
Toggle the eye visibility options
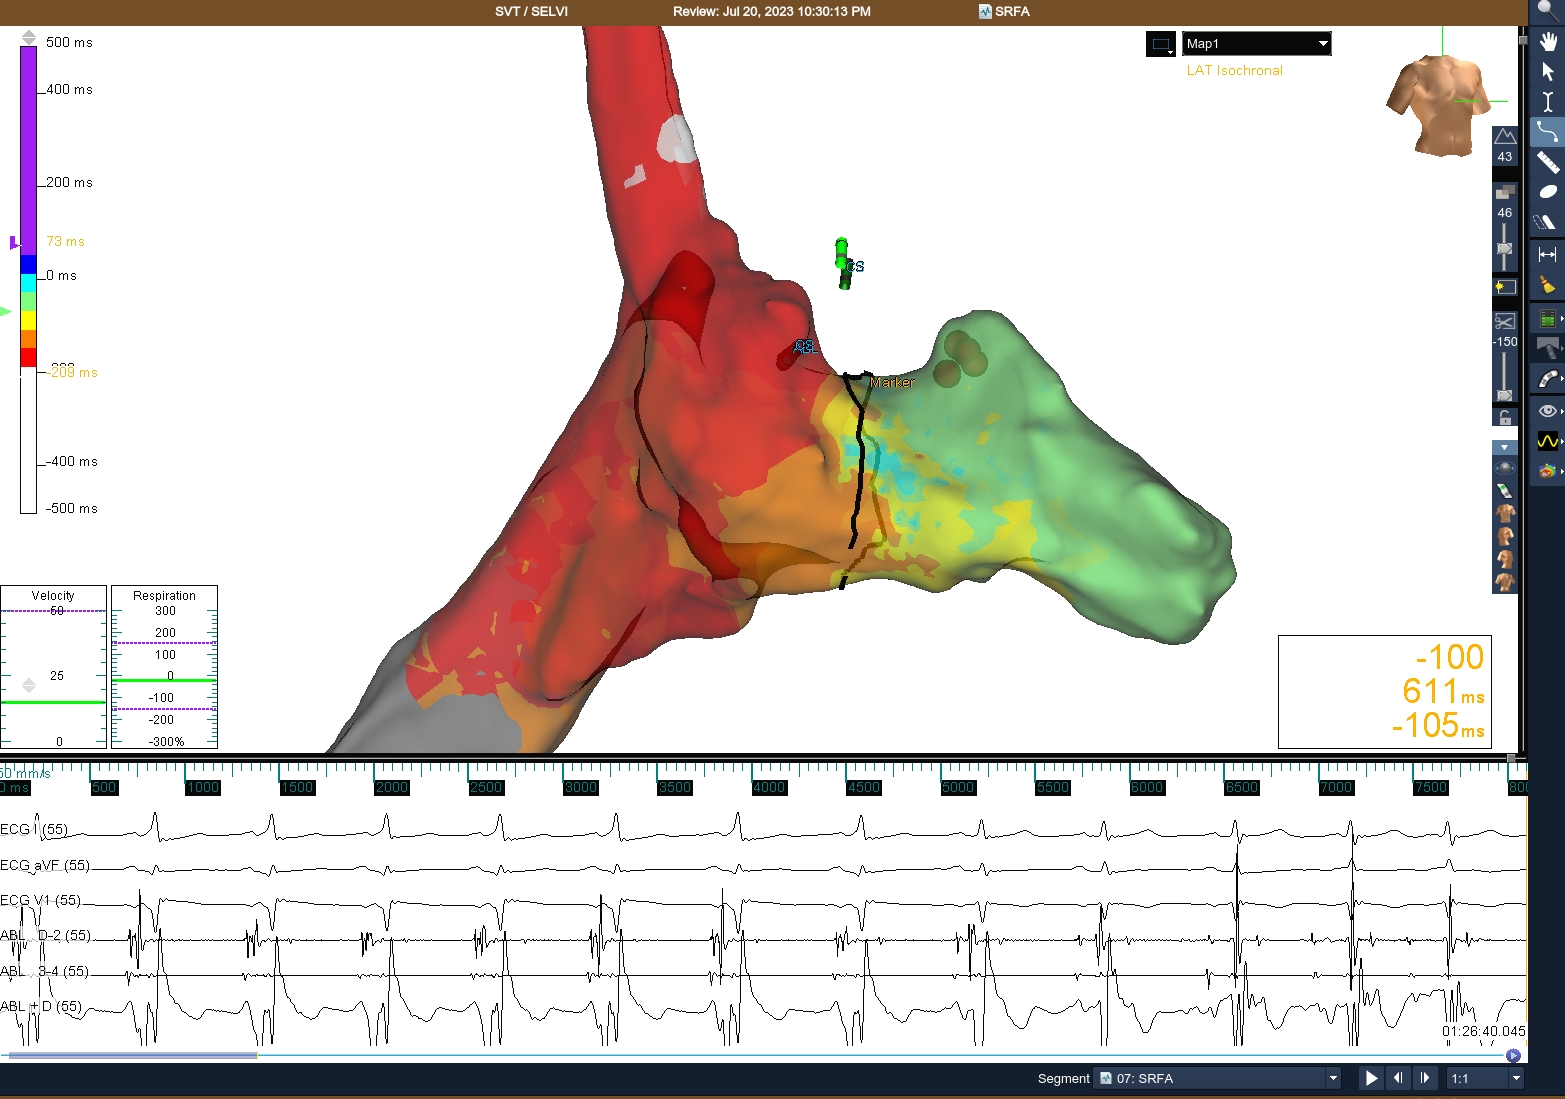coord(1548,411)
